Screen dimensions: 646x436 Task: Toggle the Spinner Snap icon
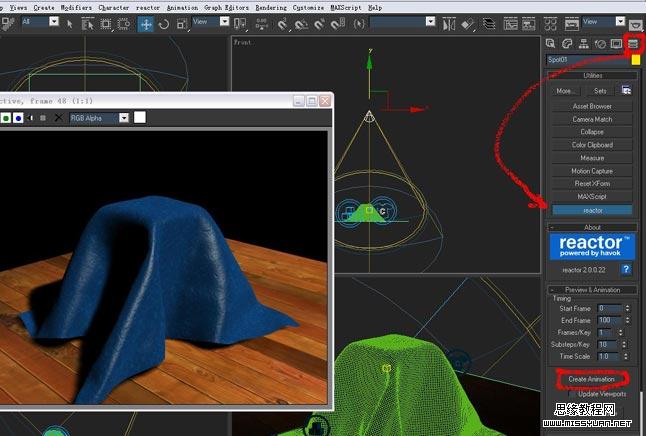338,24
